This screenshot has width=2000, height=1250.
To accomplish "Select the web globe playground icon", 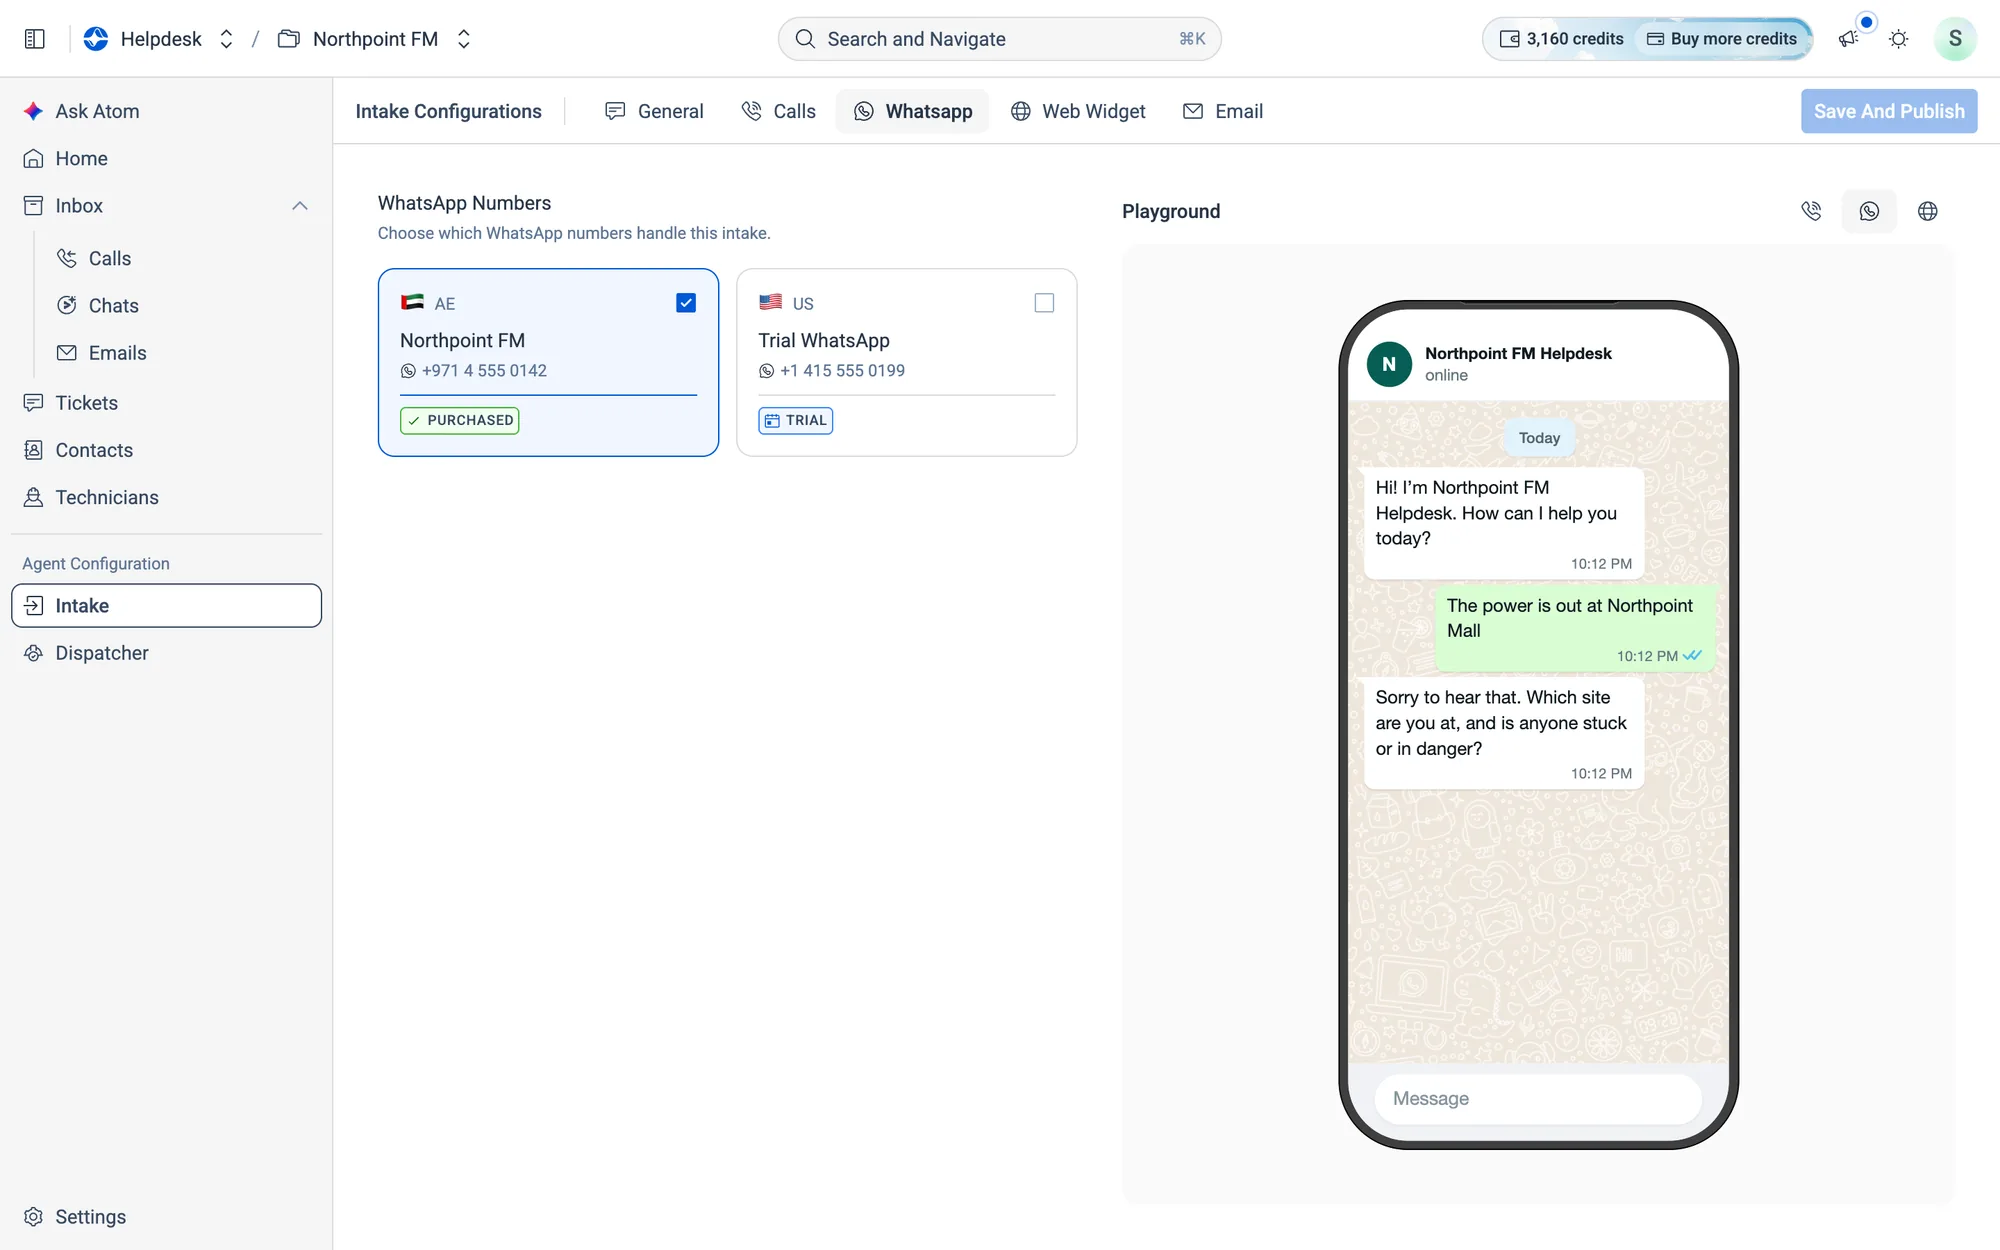I will click(1927, 211).
